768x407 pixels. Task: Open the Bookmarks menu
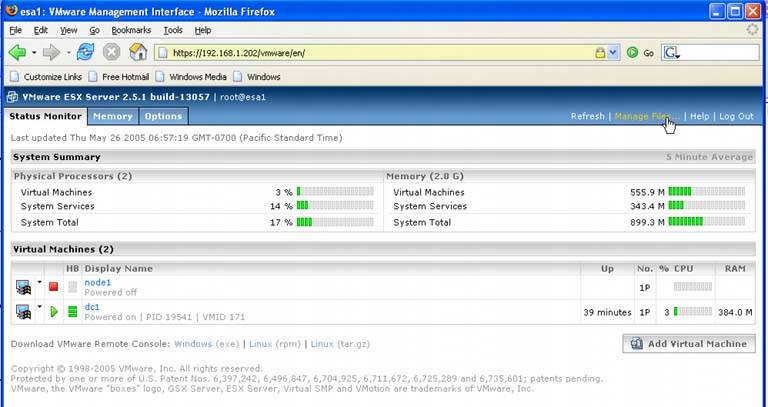pyautogui.click(x=131, y=30)
